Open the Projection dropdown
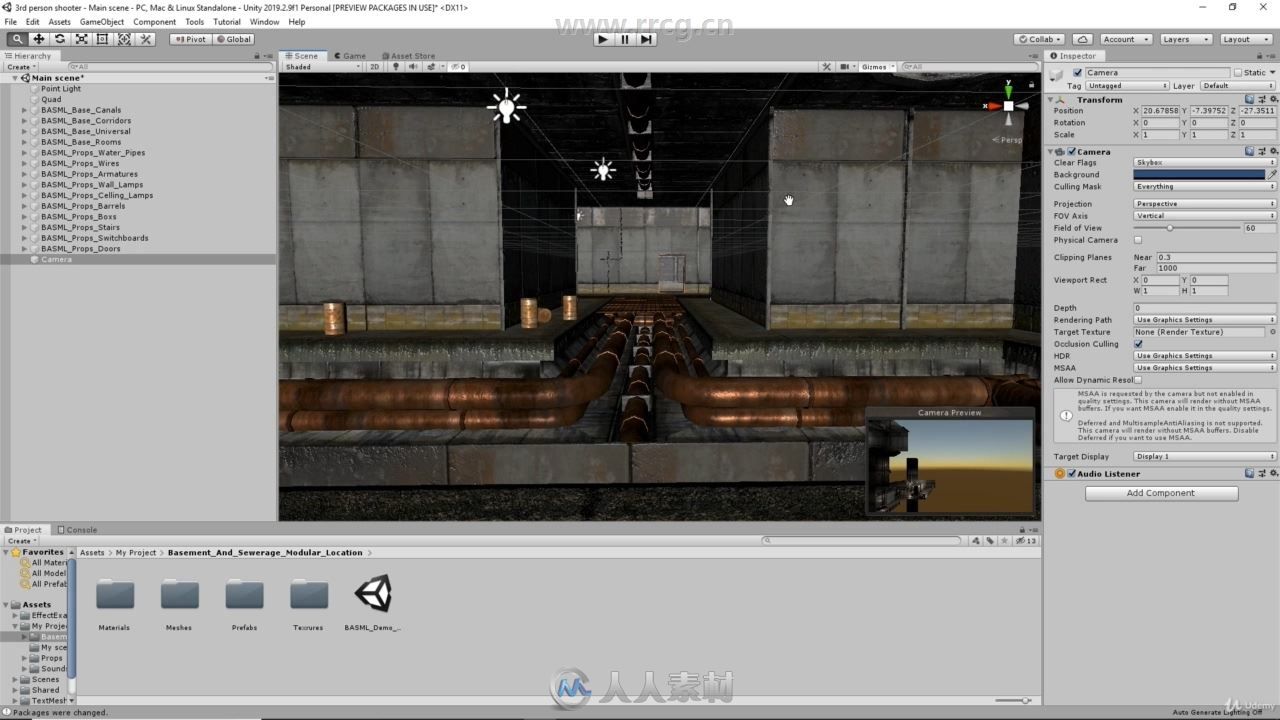Viewport: 1280px width, 720px height. [x=1205, y=204]
